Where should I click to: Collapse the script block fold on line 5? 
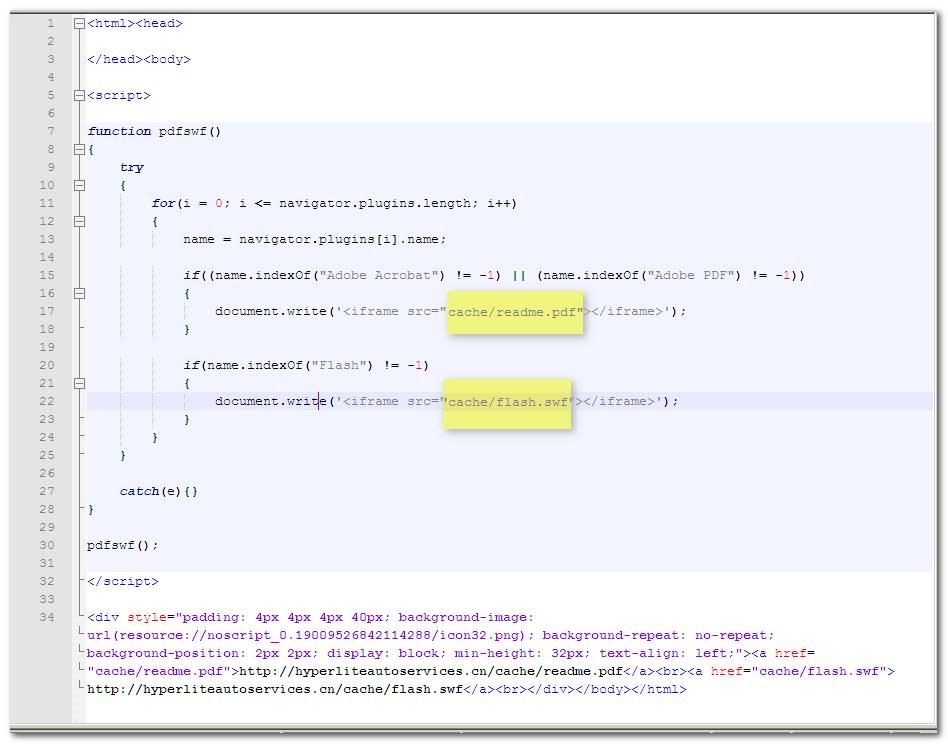80,95
